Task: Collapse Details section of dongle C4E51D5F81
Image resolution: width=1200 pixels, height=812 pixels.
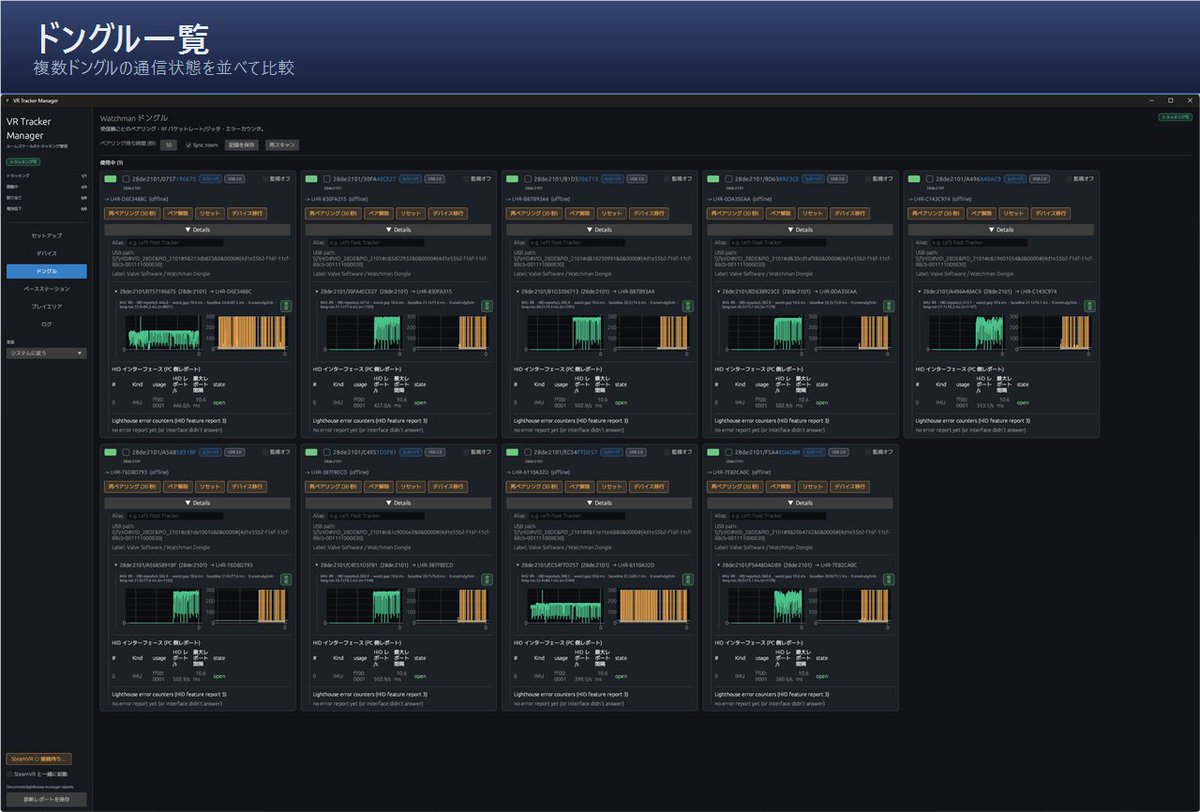Action: (x=397, y=503)
